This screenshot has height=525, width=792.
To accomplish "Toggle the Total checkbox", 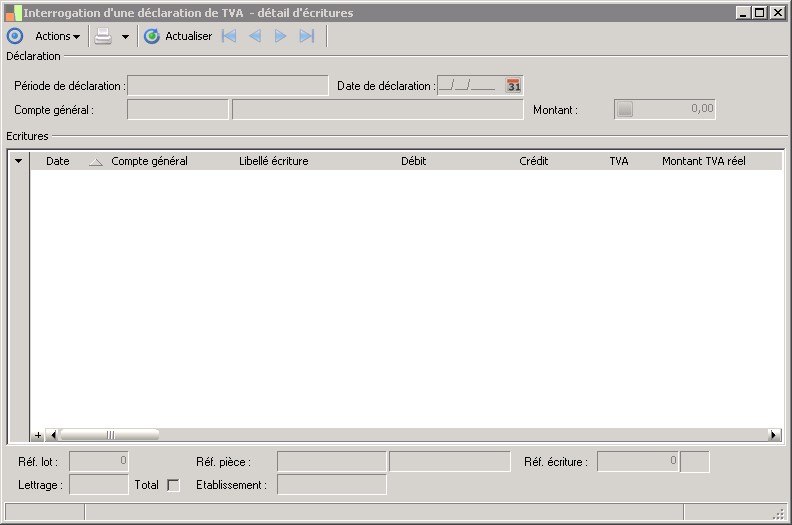I will [173, 485].
